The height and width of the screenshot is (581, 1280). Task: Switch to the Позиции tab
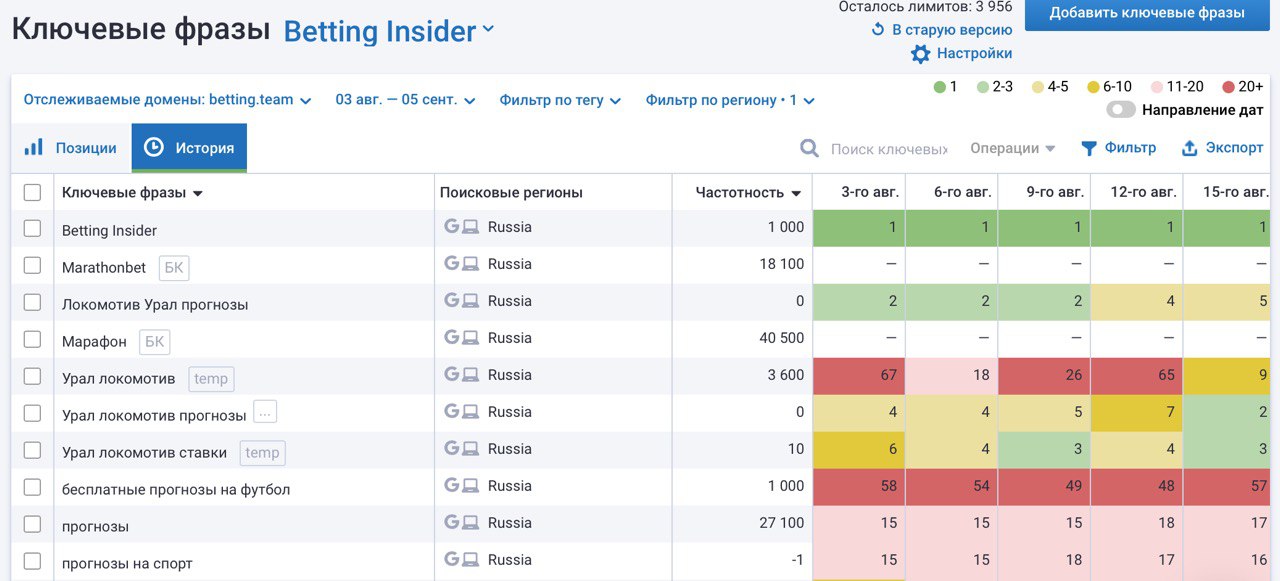(x=72, y=148)
